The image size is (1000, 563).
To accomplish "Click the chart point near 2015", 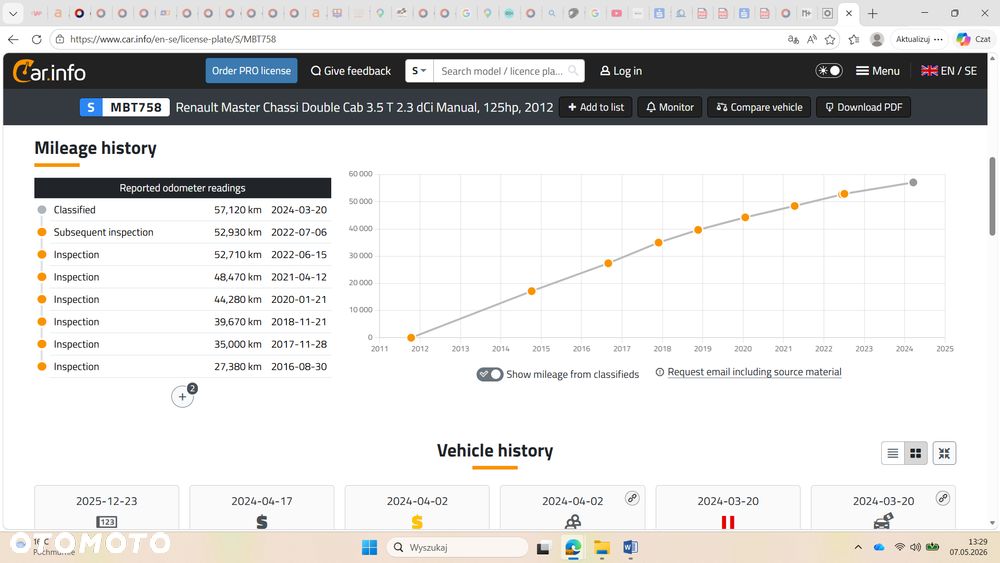I will (532, 291).
